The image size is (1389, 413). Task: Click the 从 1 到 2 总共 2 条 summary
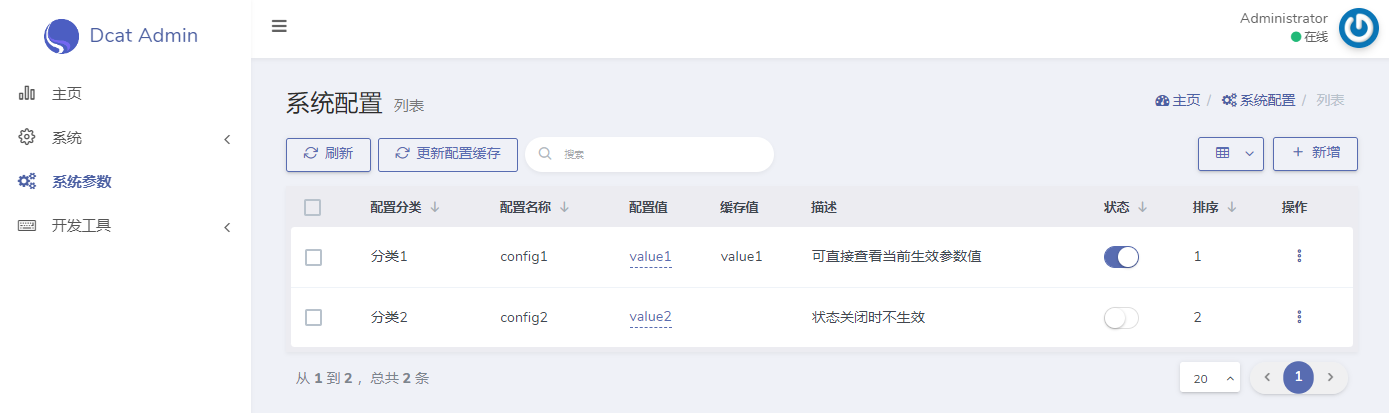pos(362,378)
